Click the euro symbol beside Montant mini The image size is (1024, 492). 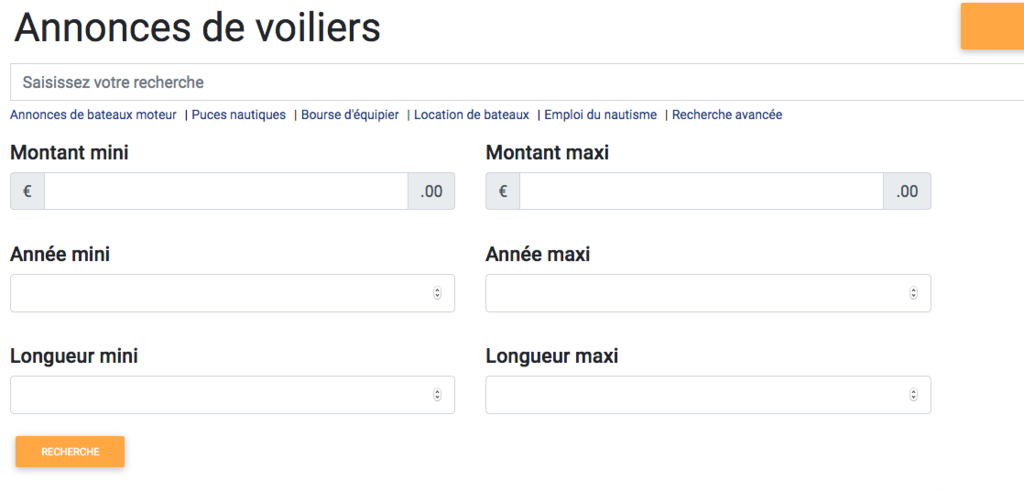click(x=27, y=191)
